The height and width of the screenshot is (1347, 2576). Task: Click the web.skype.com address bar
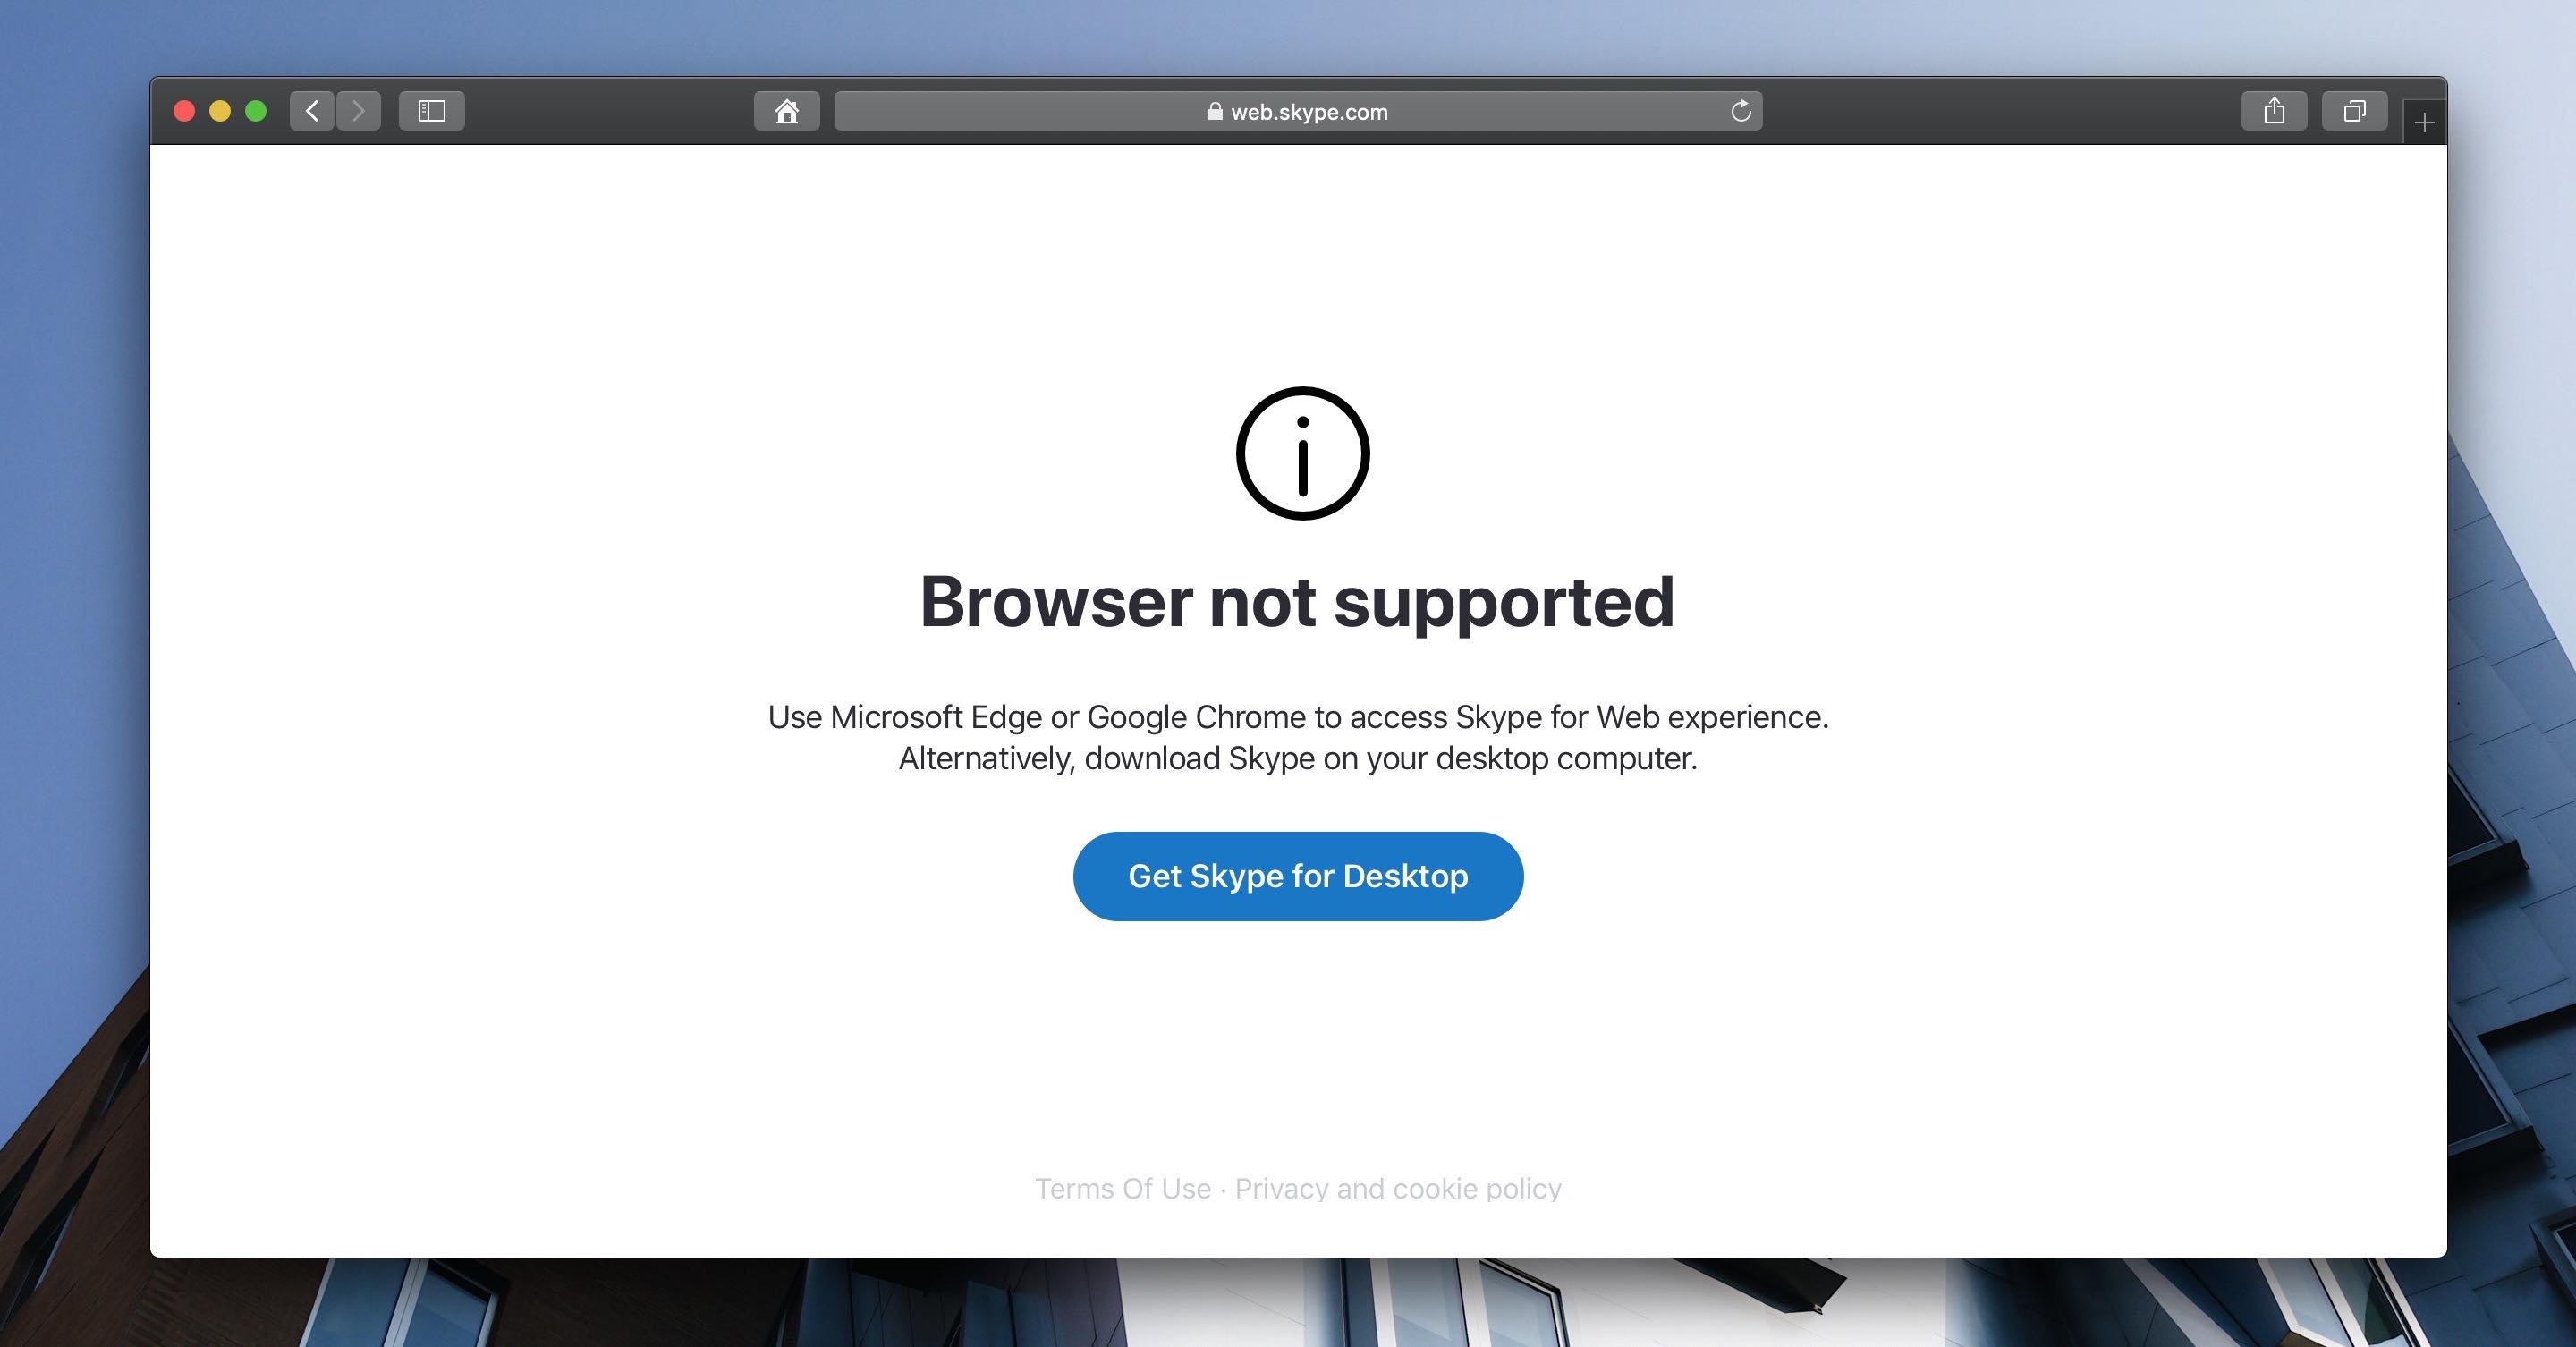[x=1298, y=111]
